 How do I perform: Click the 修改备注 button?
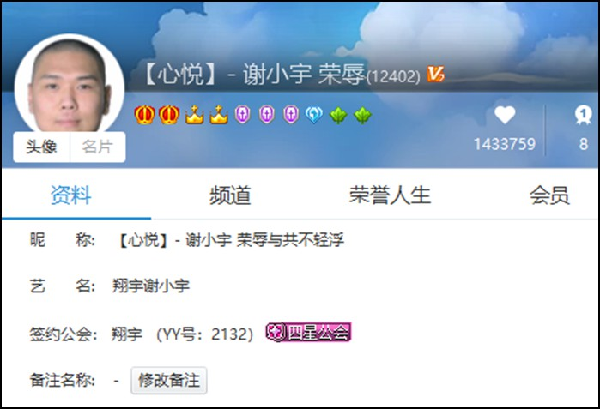coord(169,380)
